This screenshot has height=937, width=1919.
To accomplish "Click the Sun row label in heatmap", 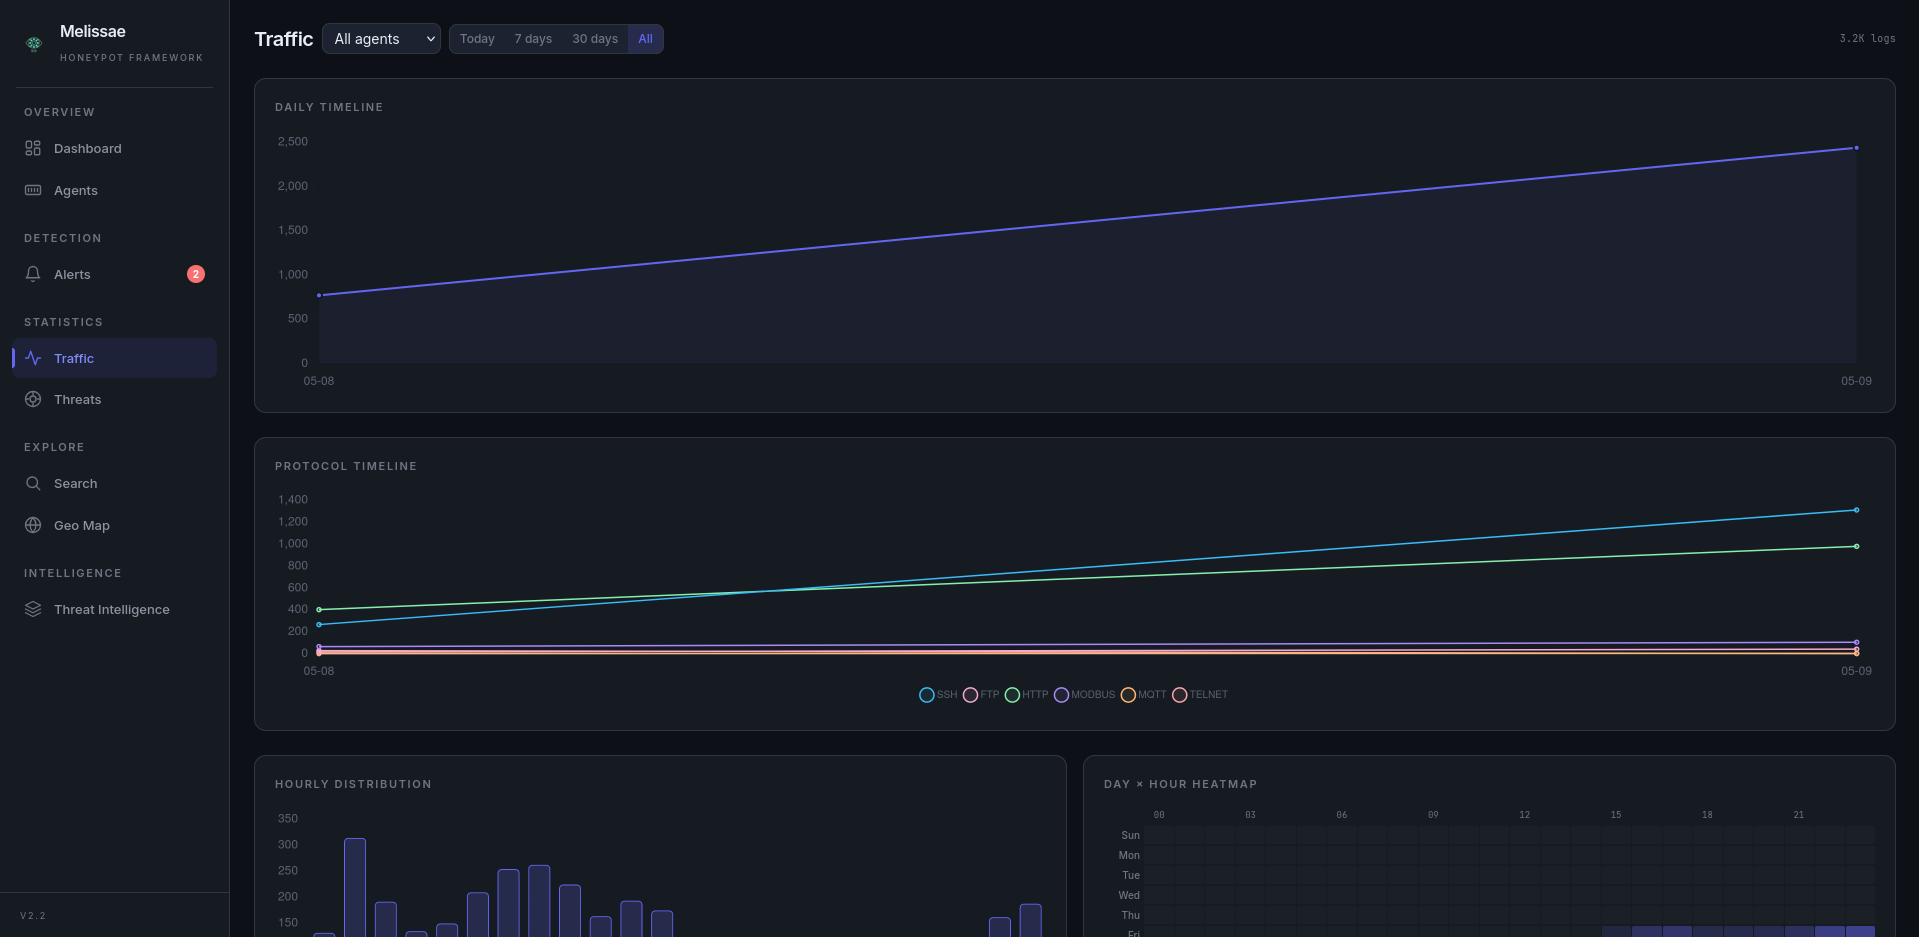I will tap(1130, 835).
